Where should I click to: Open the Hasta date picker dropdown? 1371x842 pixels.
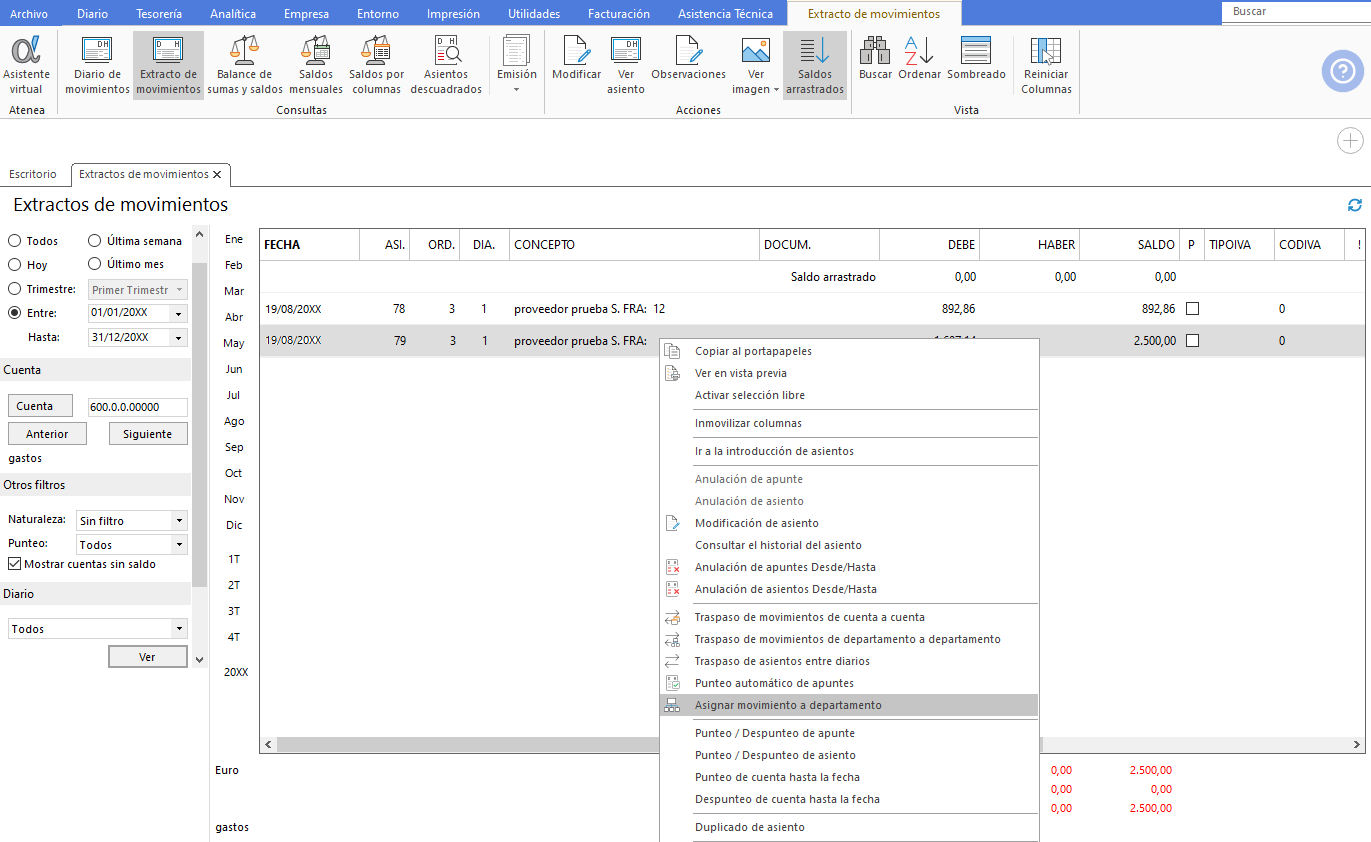click(x=179, y=338)
